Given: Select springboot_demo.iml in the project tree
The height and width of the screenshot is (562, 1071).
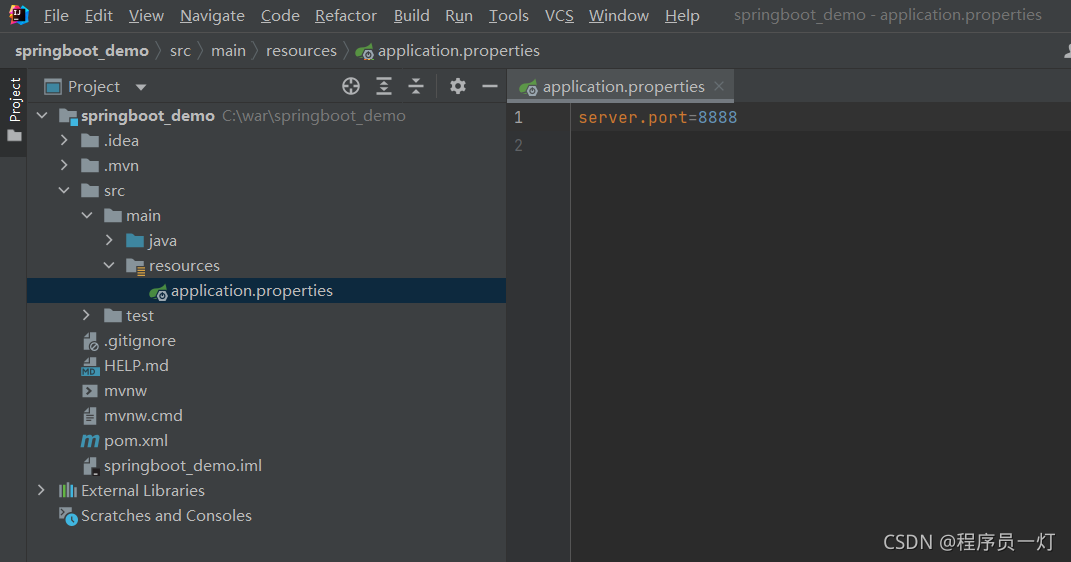Looking at the screenshot, I should click(x=183, y=466).
